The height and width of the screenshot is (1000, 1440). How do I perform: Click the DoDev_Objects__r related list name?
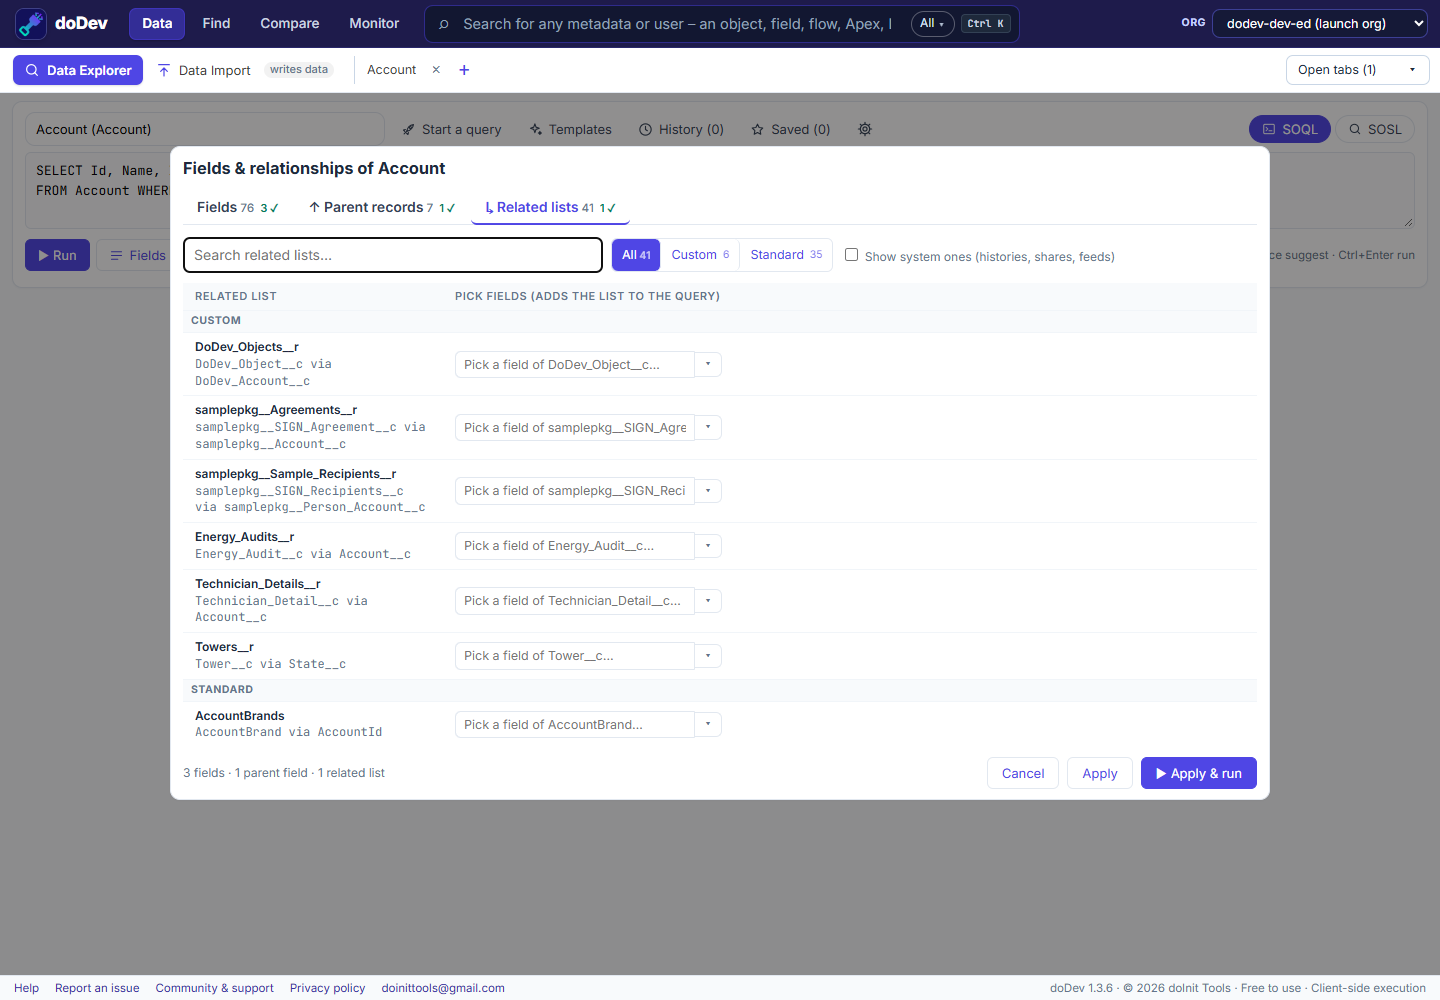247,347
